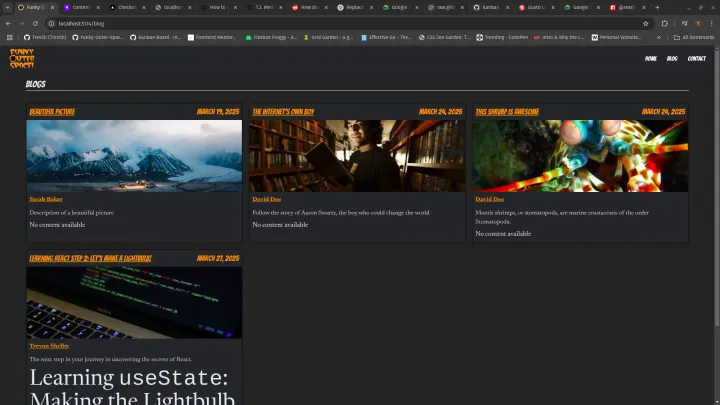Show hidden bookmarks with the double chevron

[658, 37]
